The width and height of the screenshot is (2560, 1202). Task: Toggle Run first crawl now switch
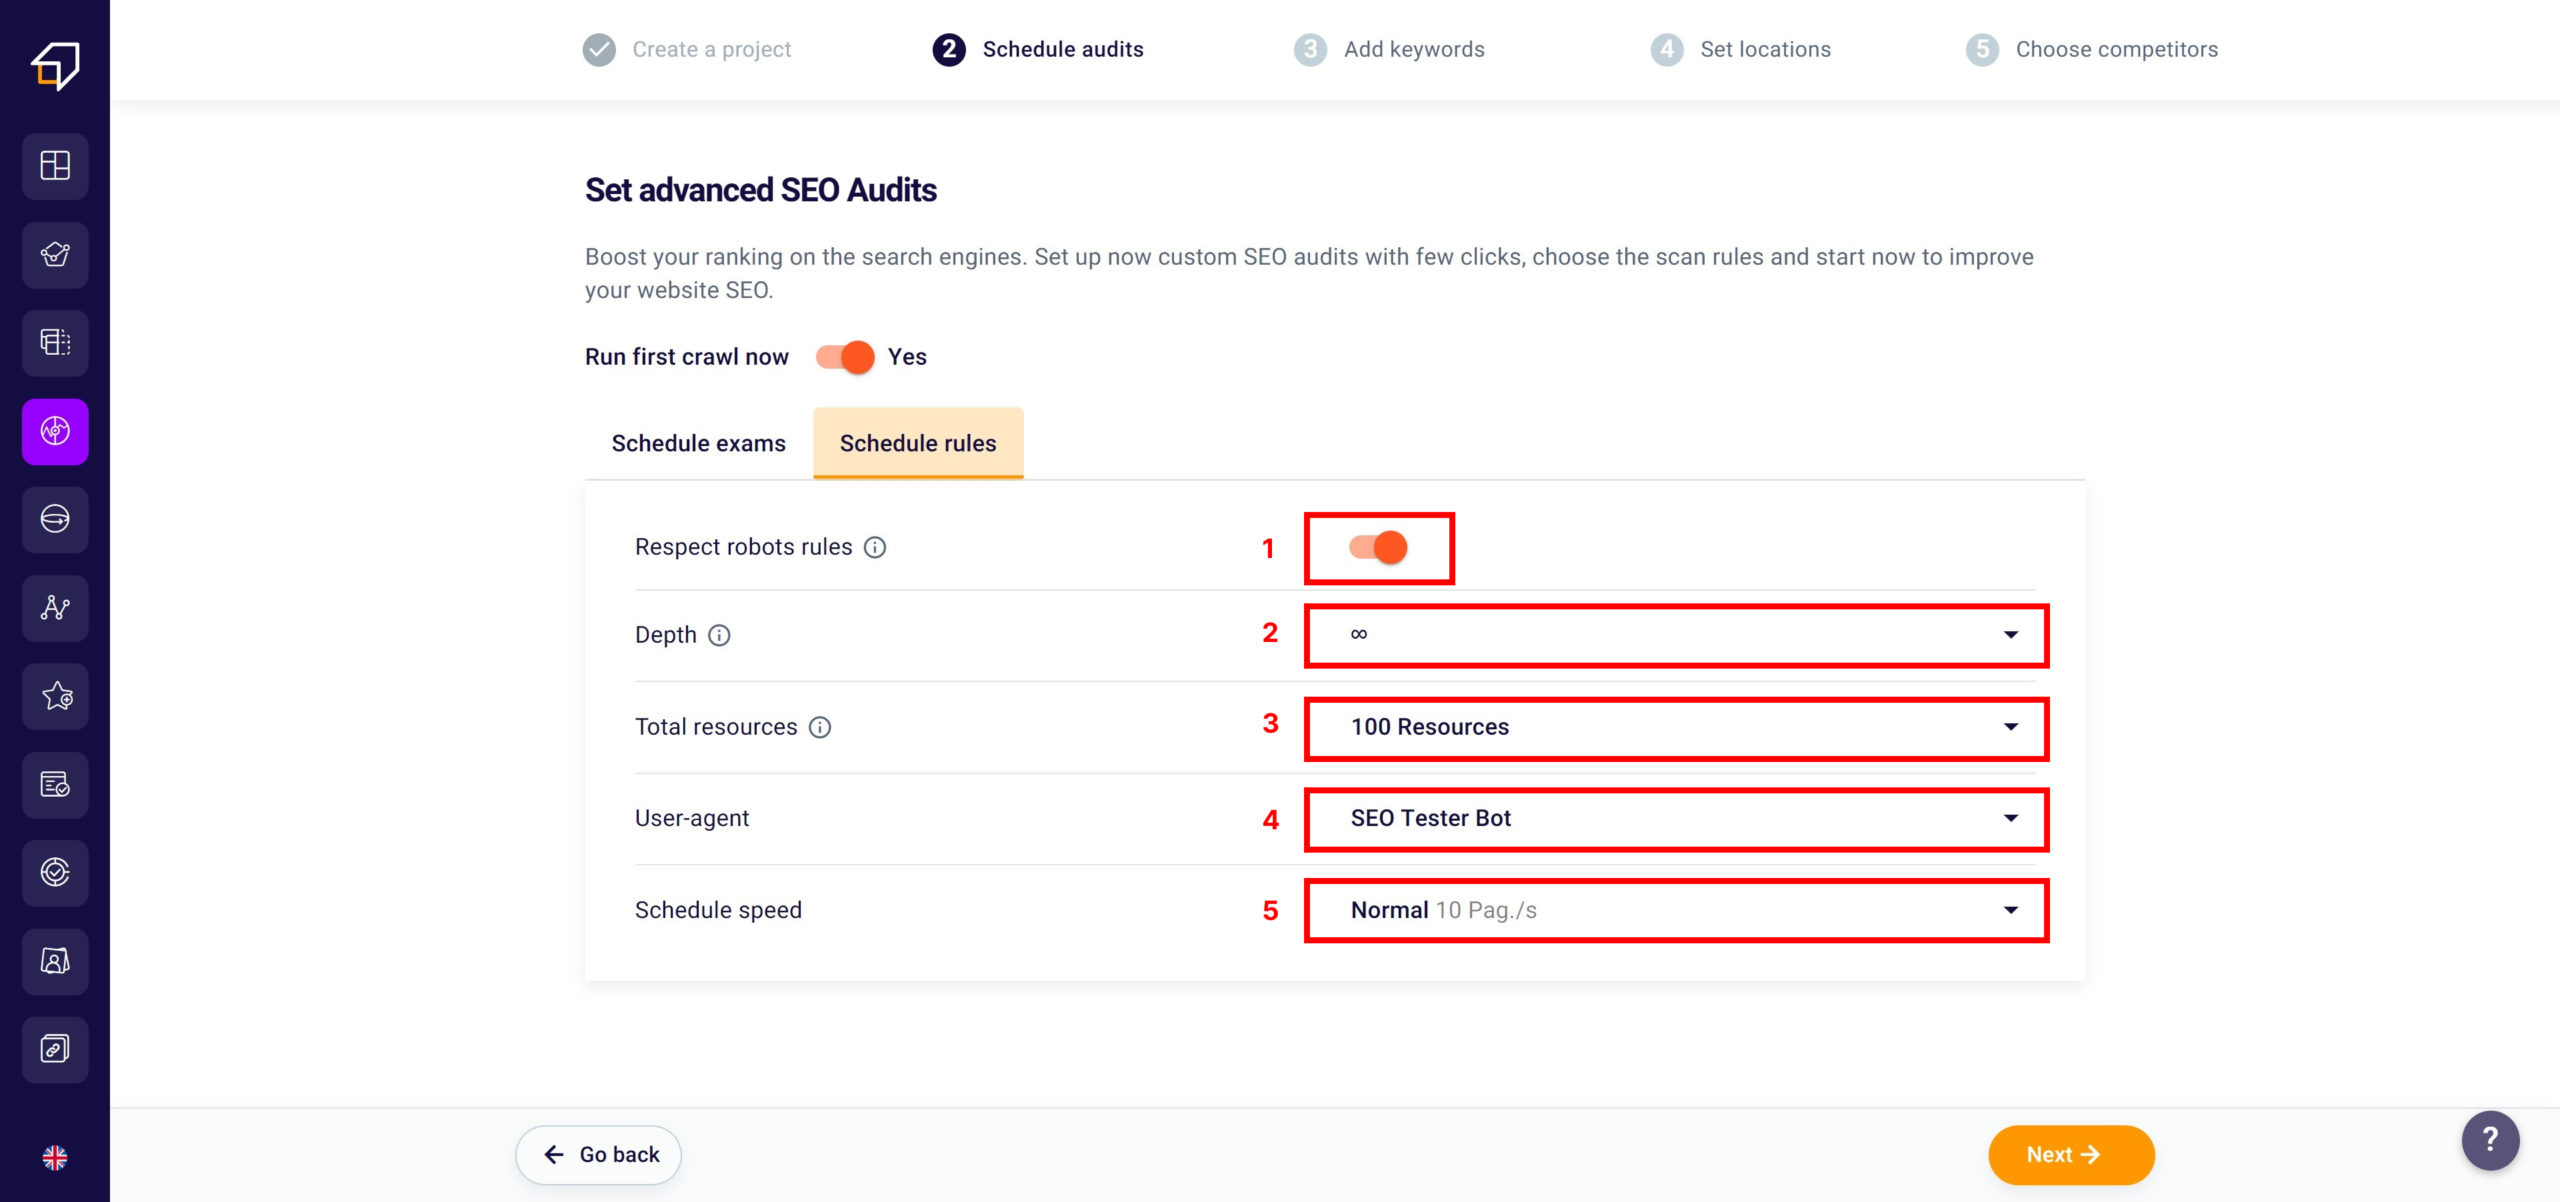click(x=845, y=357)
